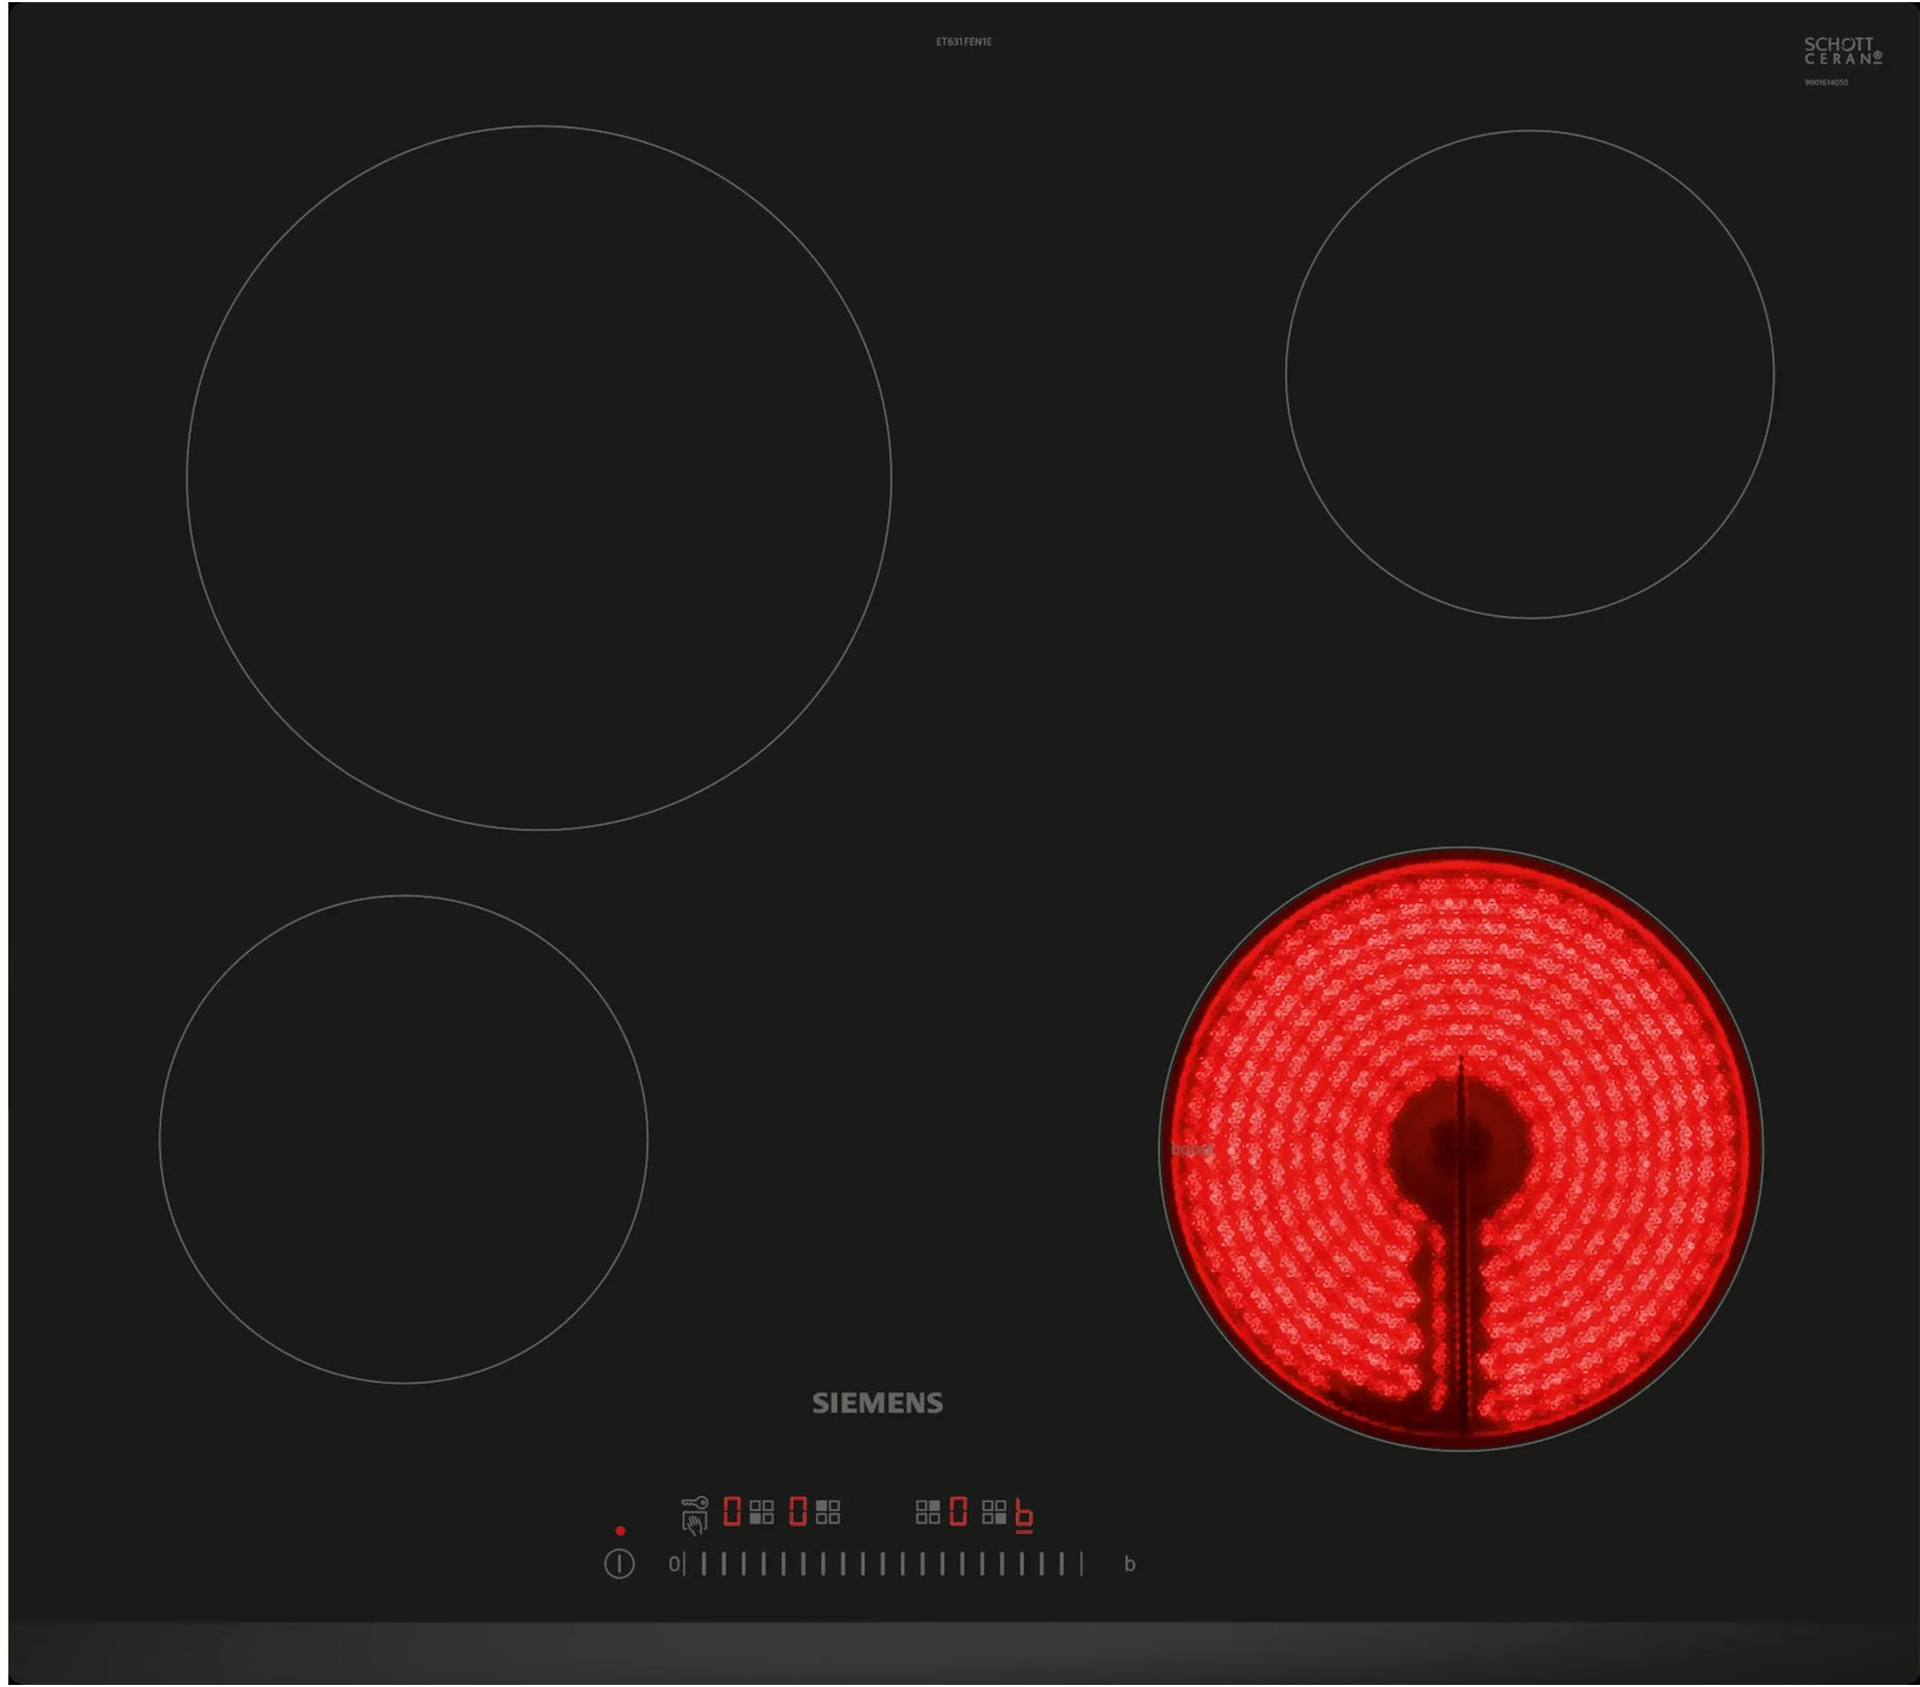Click the ET631FEN1E model number text
Image resolution: width=1920 pixels, height=1687 pixels.
tap(963, 42)
